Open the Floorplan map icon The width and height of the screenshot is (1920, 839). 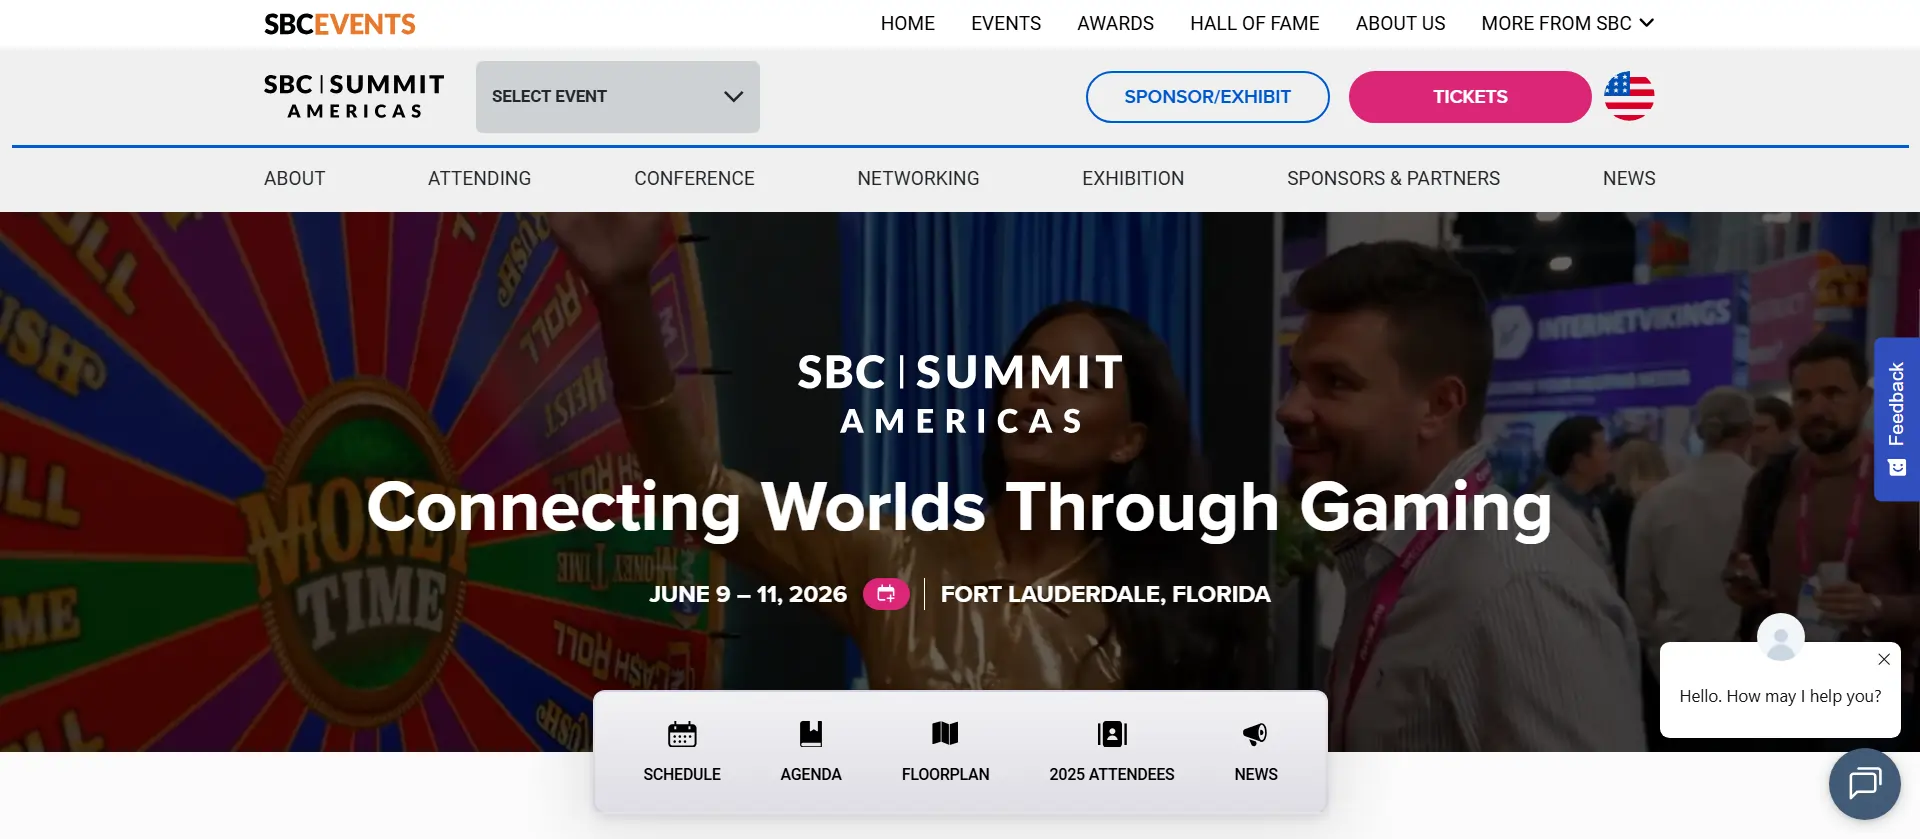pos(945,734)
